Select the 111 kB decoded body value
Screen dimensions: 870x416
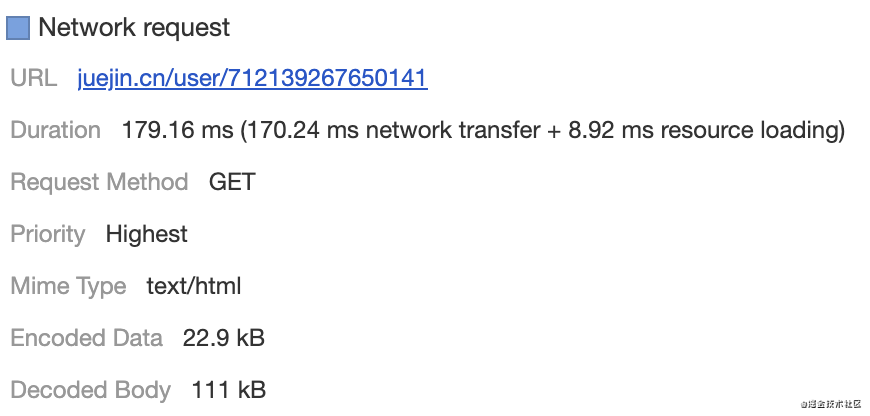click(x=228, y=390)
